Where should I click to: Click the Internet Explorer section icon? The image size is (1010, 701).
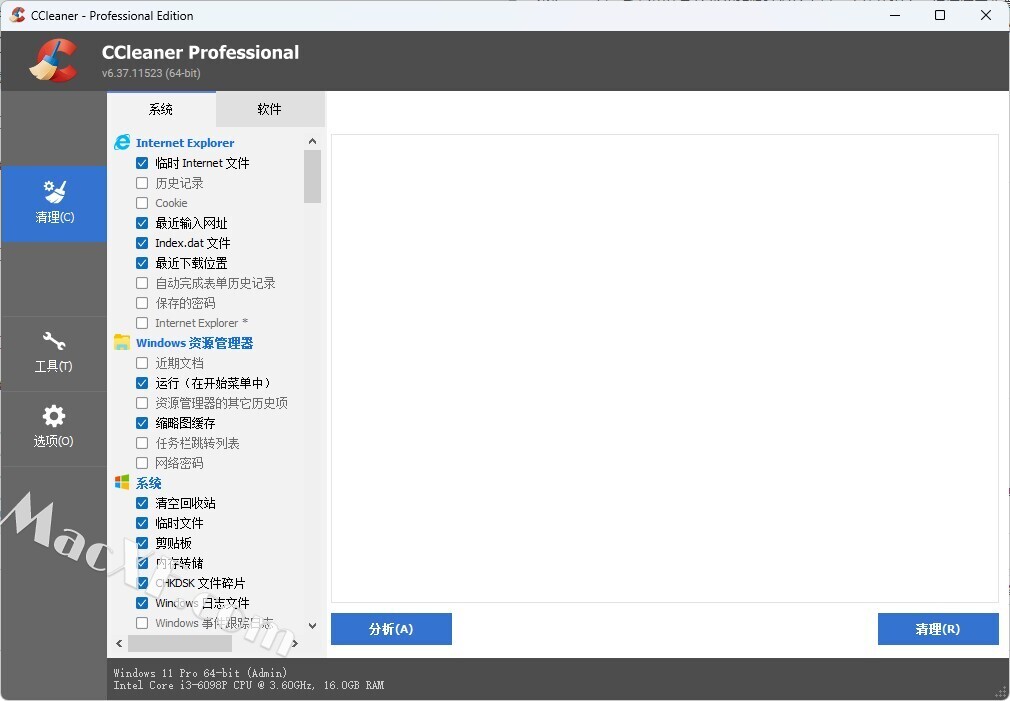tap(122, 142)
